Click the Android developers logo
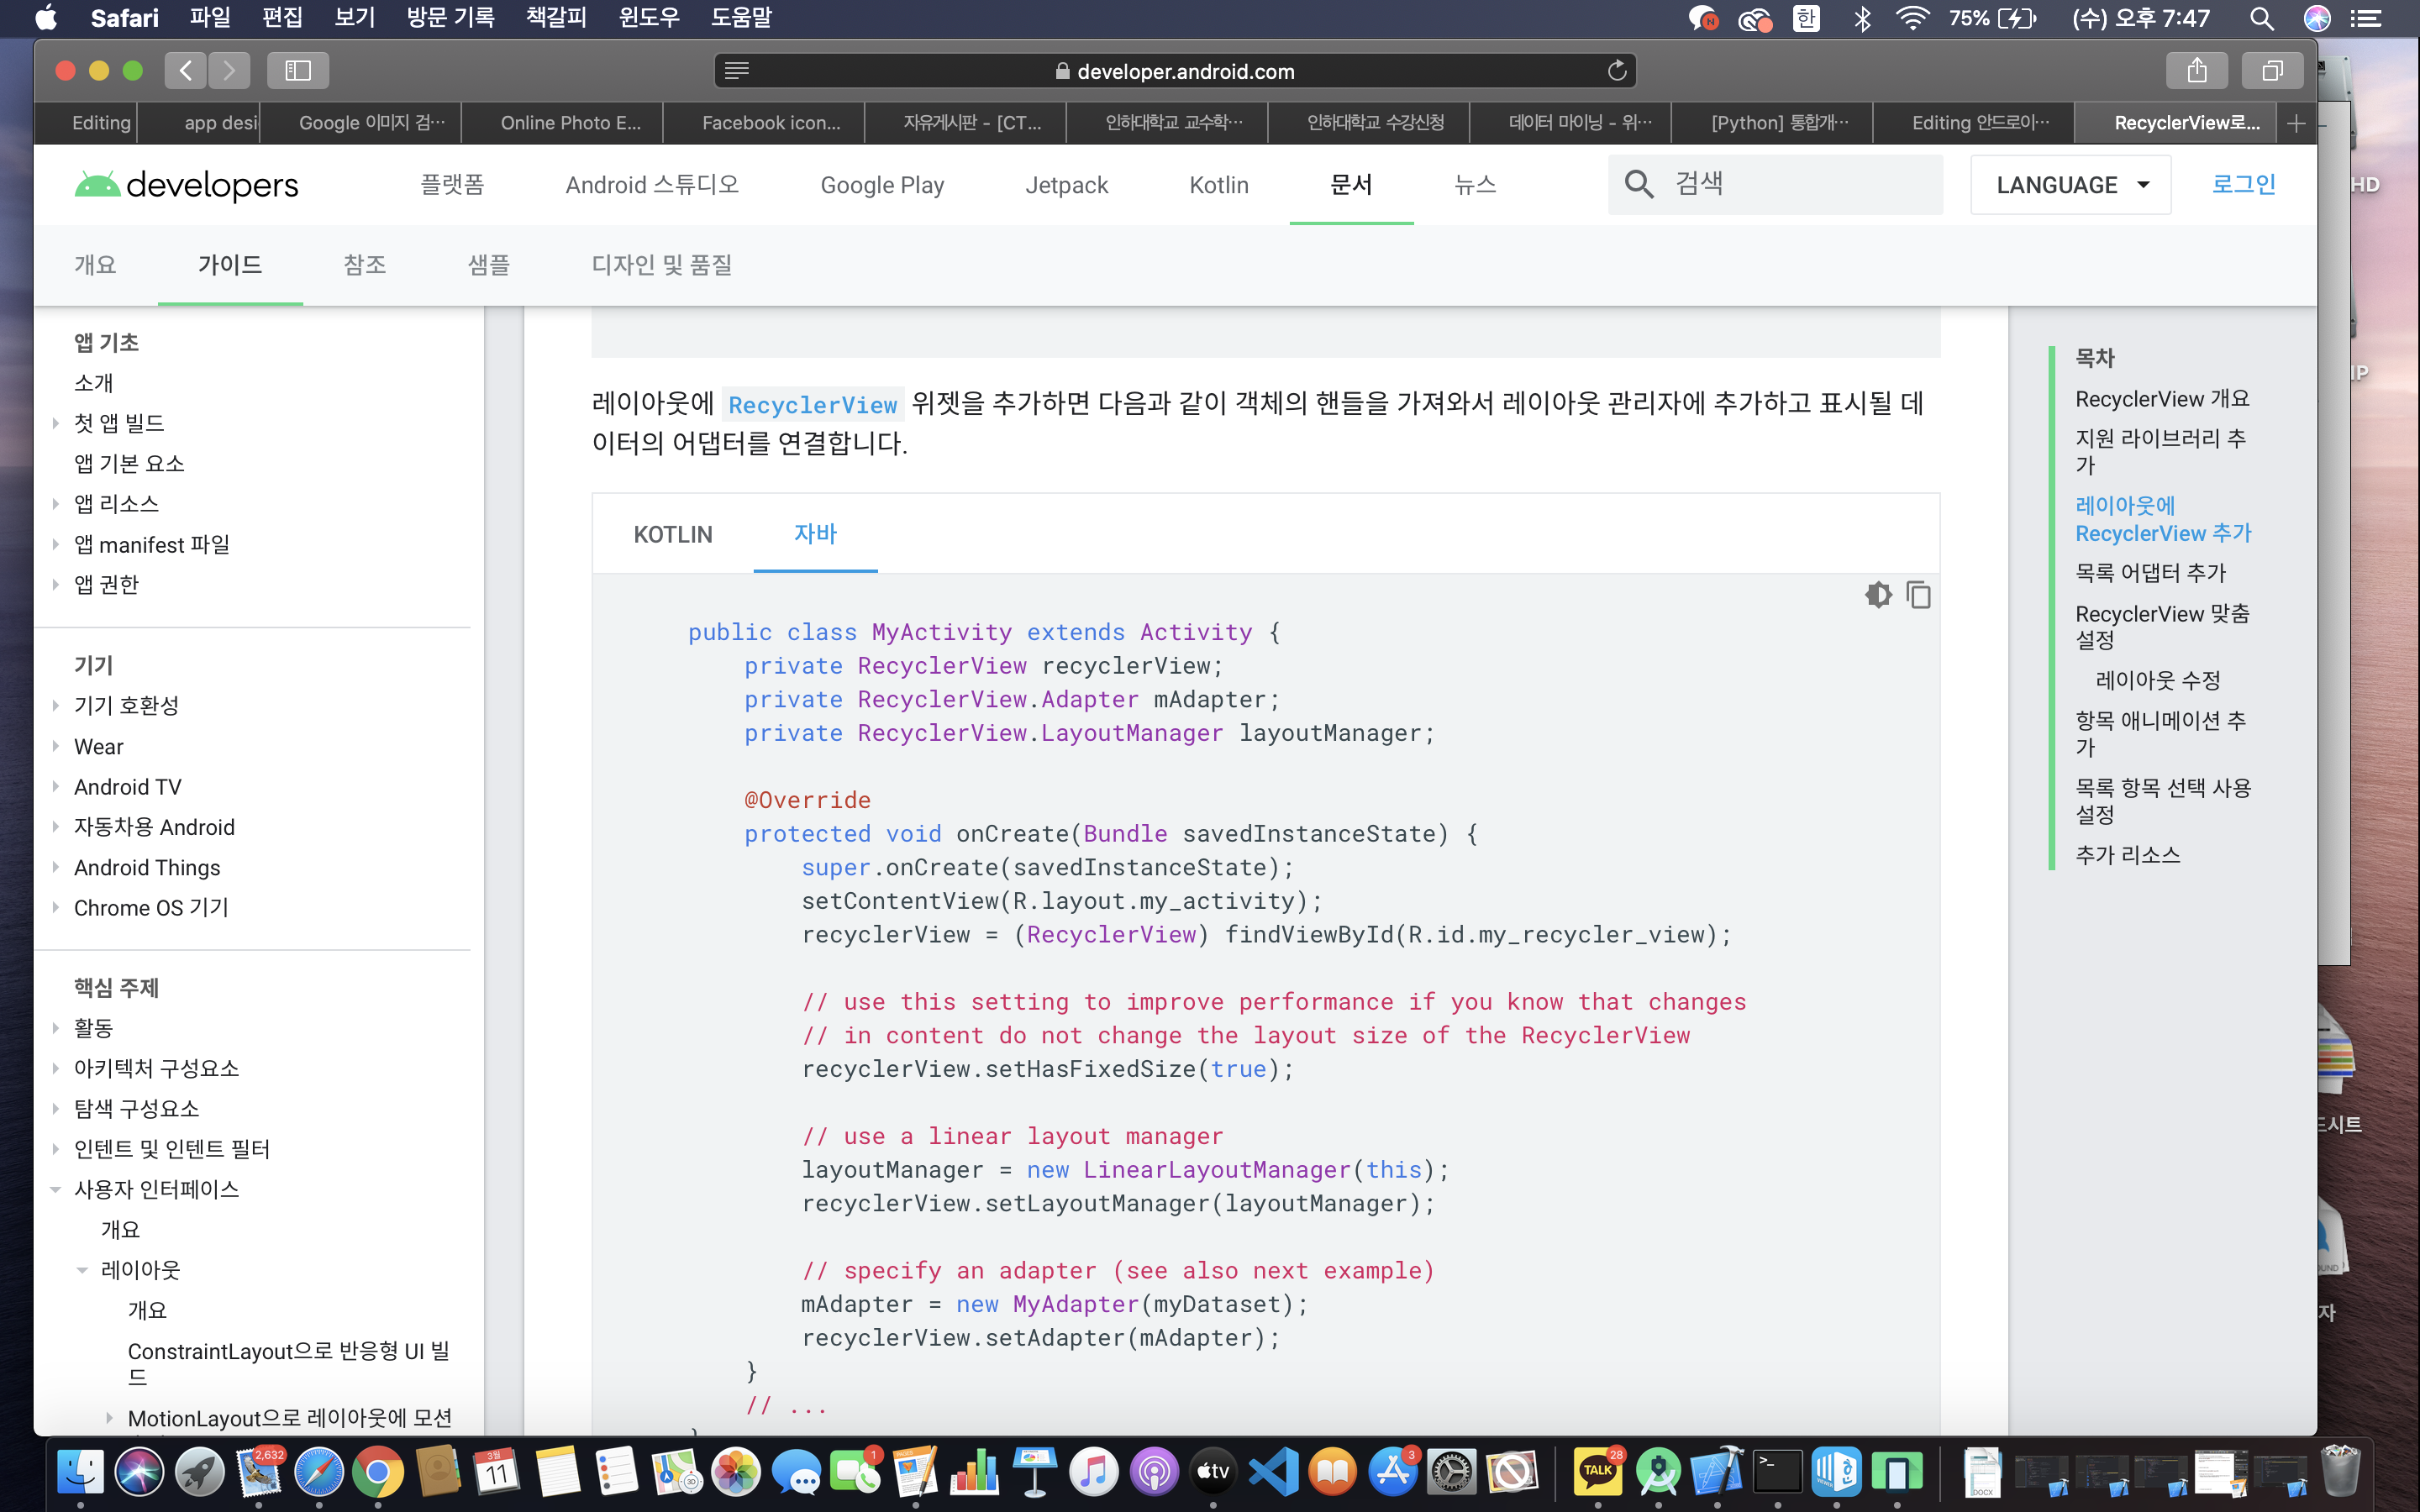The image size is (2420, 1512). click(187, 185)
